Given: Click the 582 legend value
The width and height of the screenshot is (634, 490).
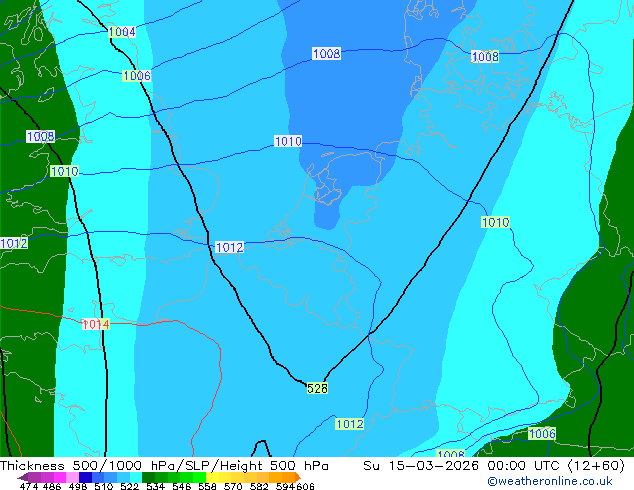Looking at the screenshot, I should tap(259, 486).
